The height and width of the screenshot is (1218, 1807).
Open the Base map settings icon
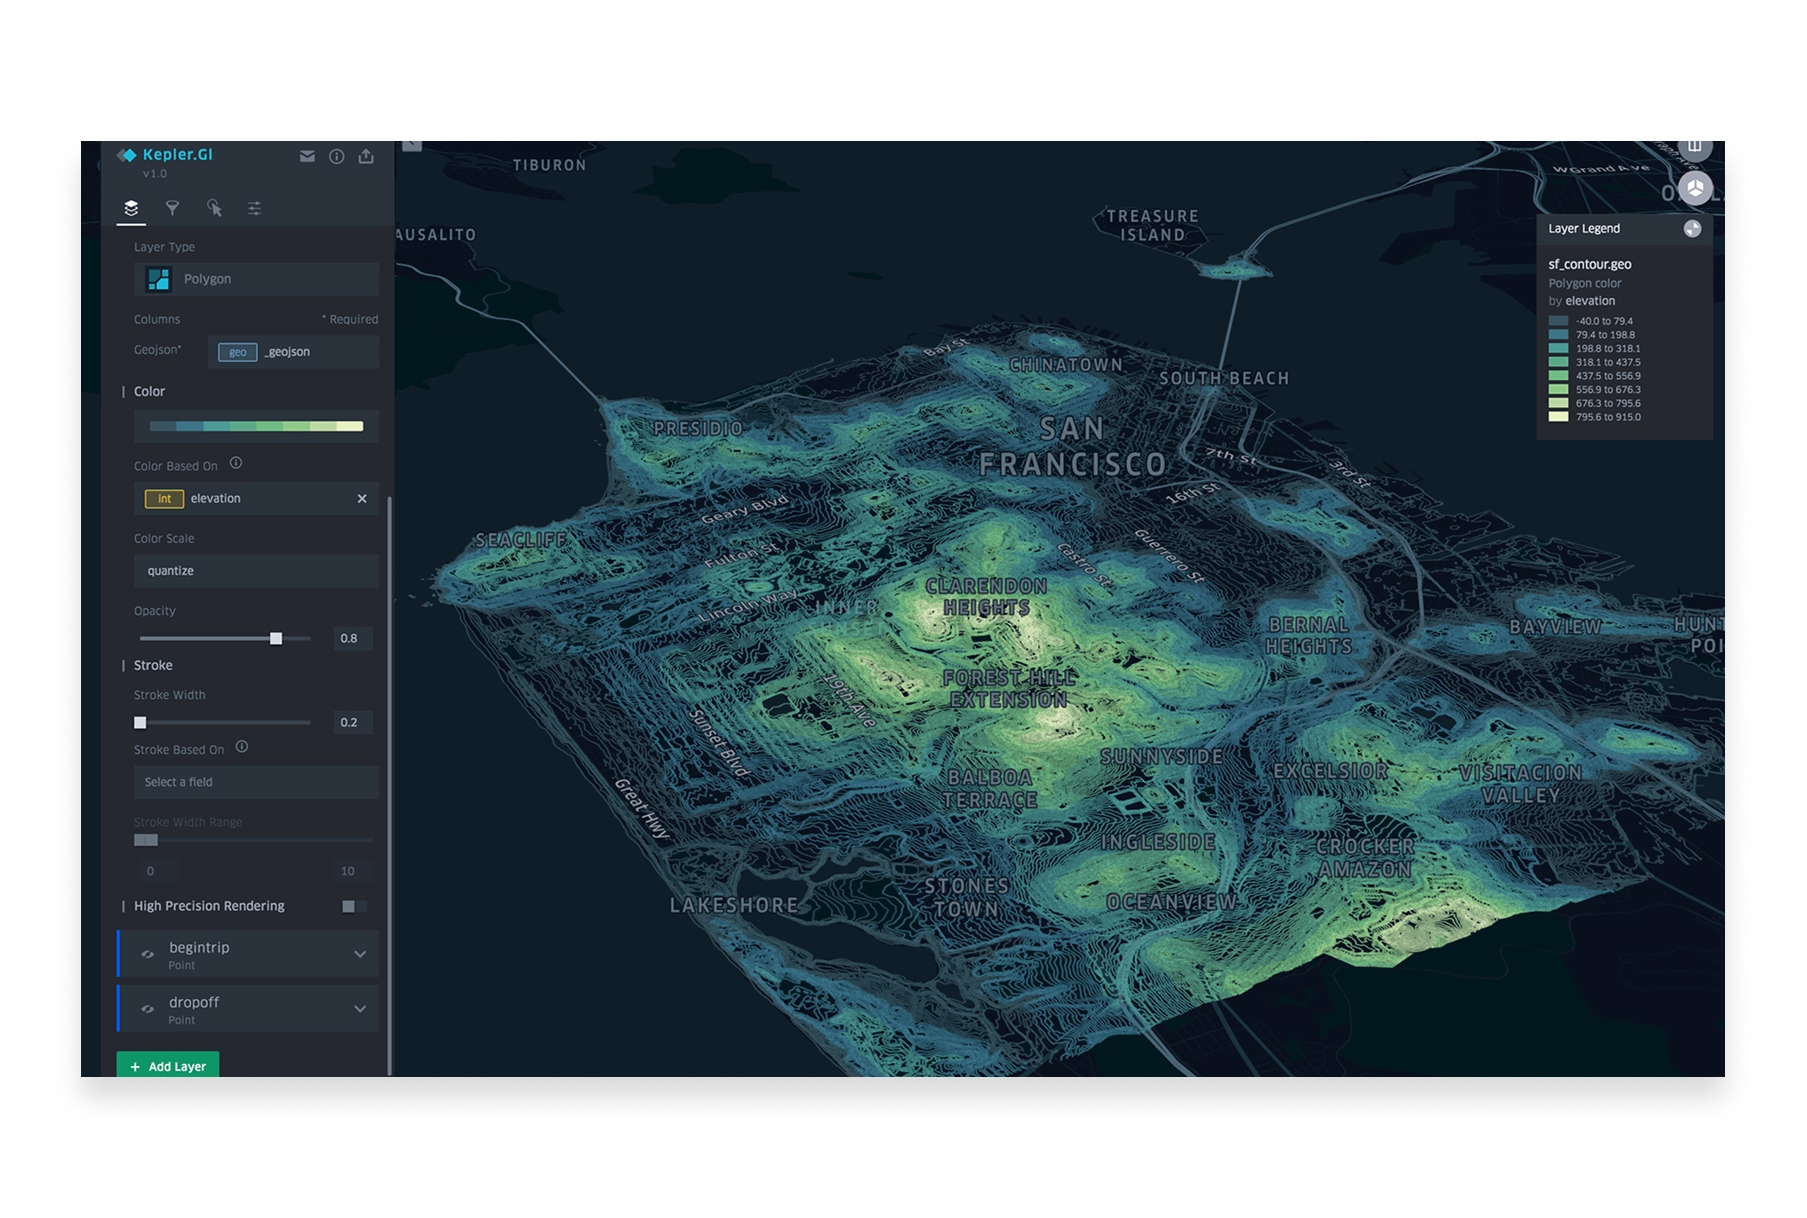point(255,208)
